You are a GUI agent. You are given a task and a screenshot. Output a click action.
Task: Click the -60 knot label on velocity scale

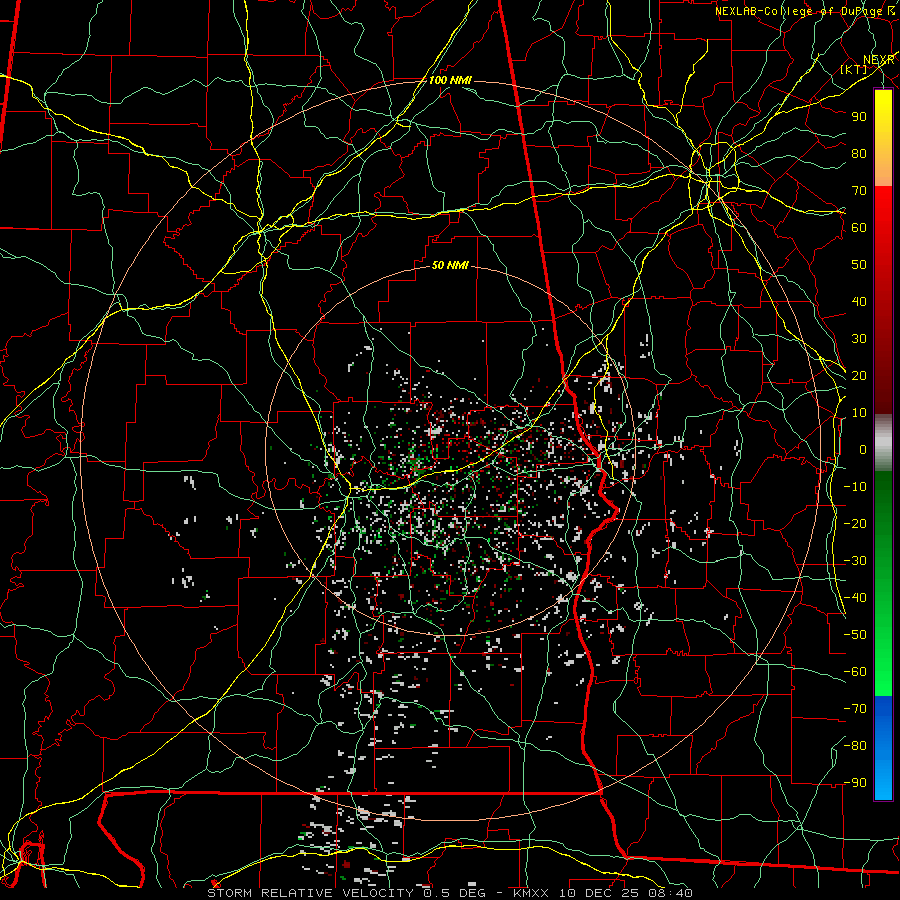tap(855, 672)
